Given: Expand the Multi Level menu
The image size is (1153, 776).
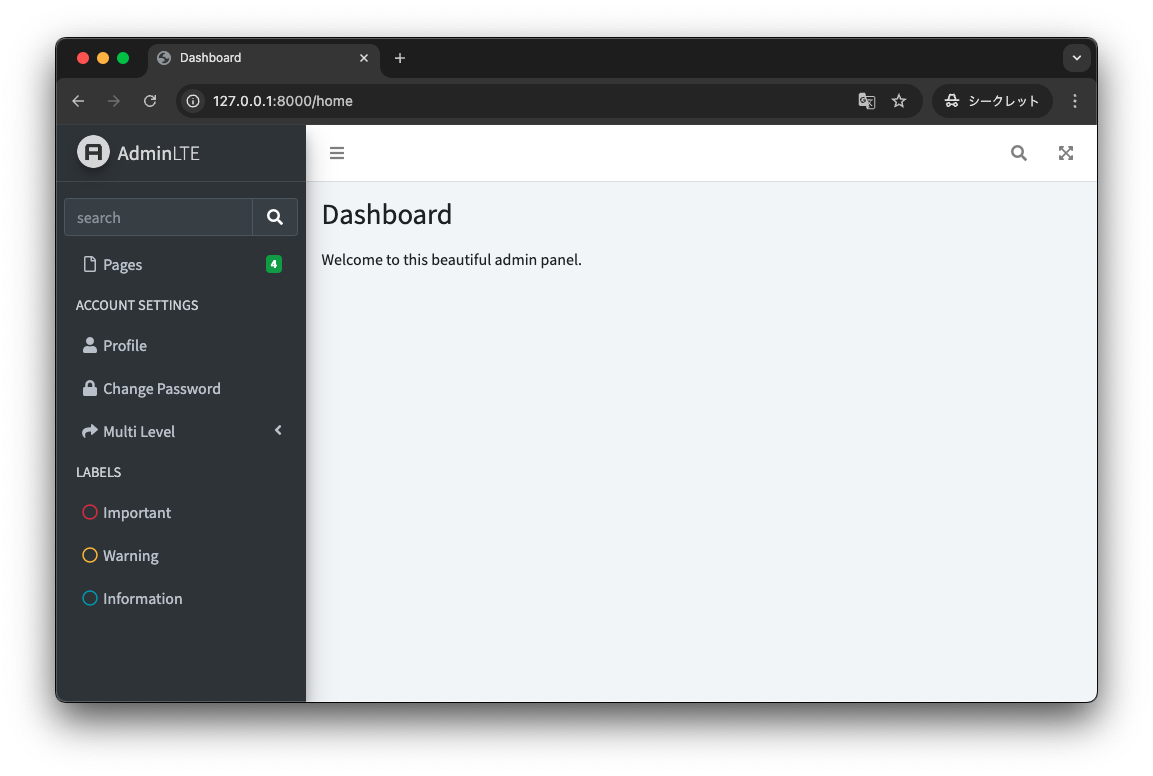Looking at the screenshot, I should (x=181, y=431).
